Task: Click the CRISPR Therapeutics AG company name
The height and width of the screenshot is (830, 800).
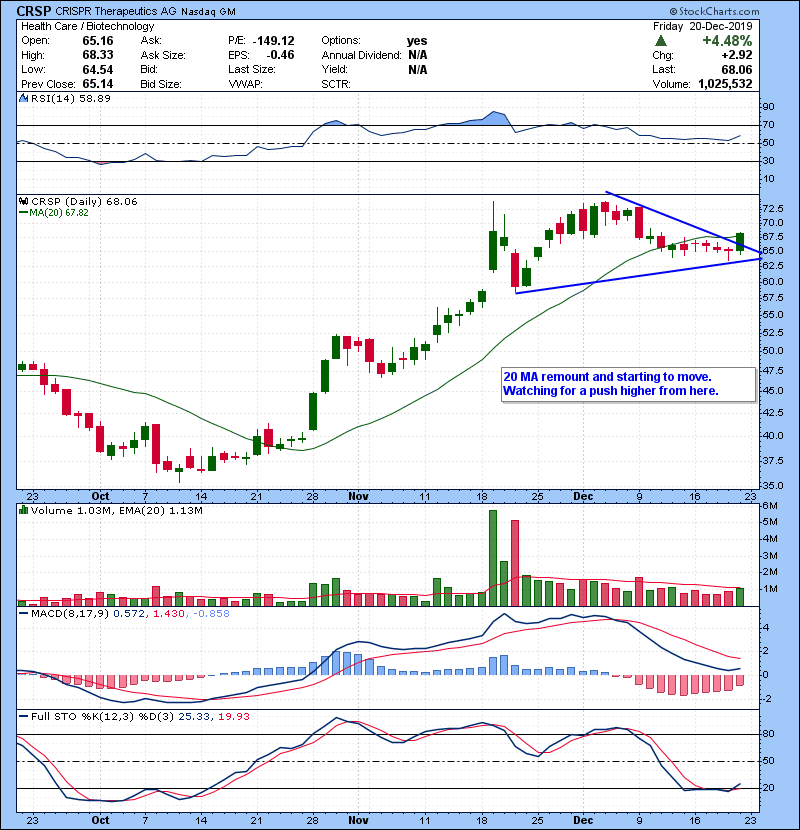Action: [x=116, y=11]
